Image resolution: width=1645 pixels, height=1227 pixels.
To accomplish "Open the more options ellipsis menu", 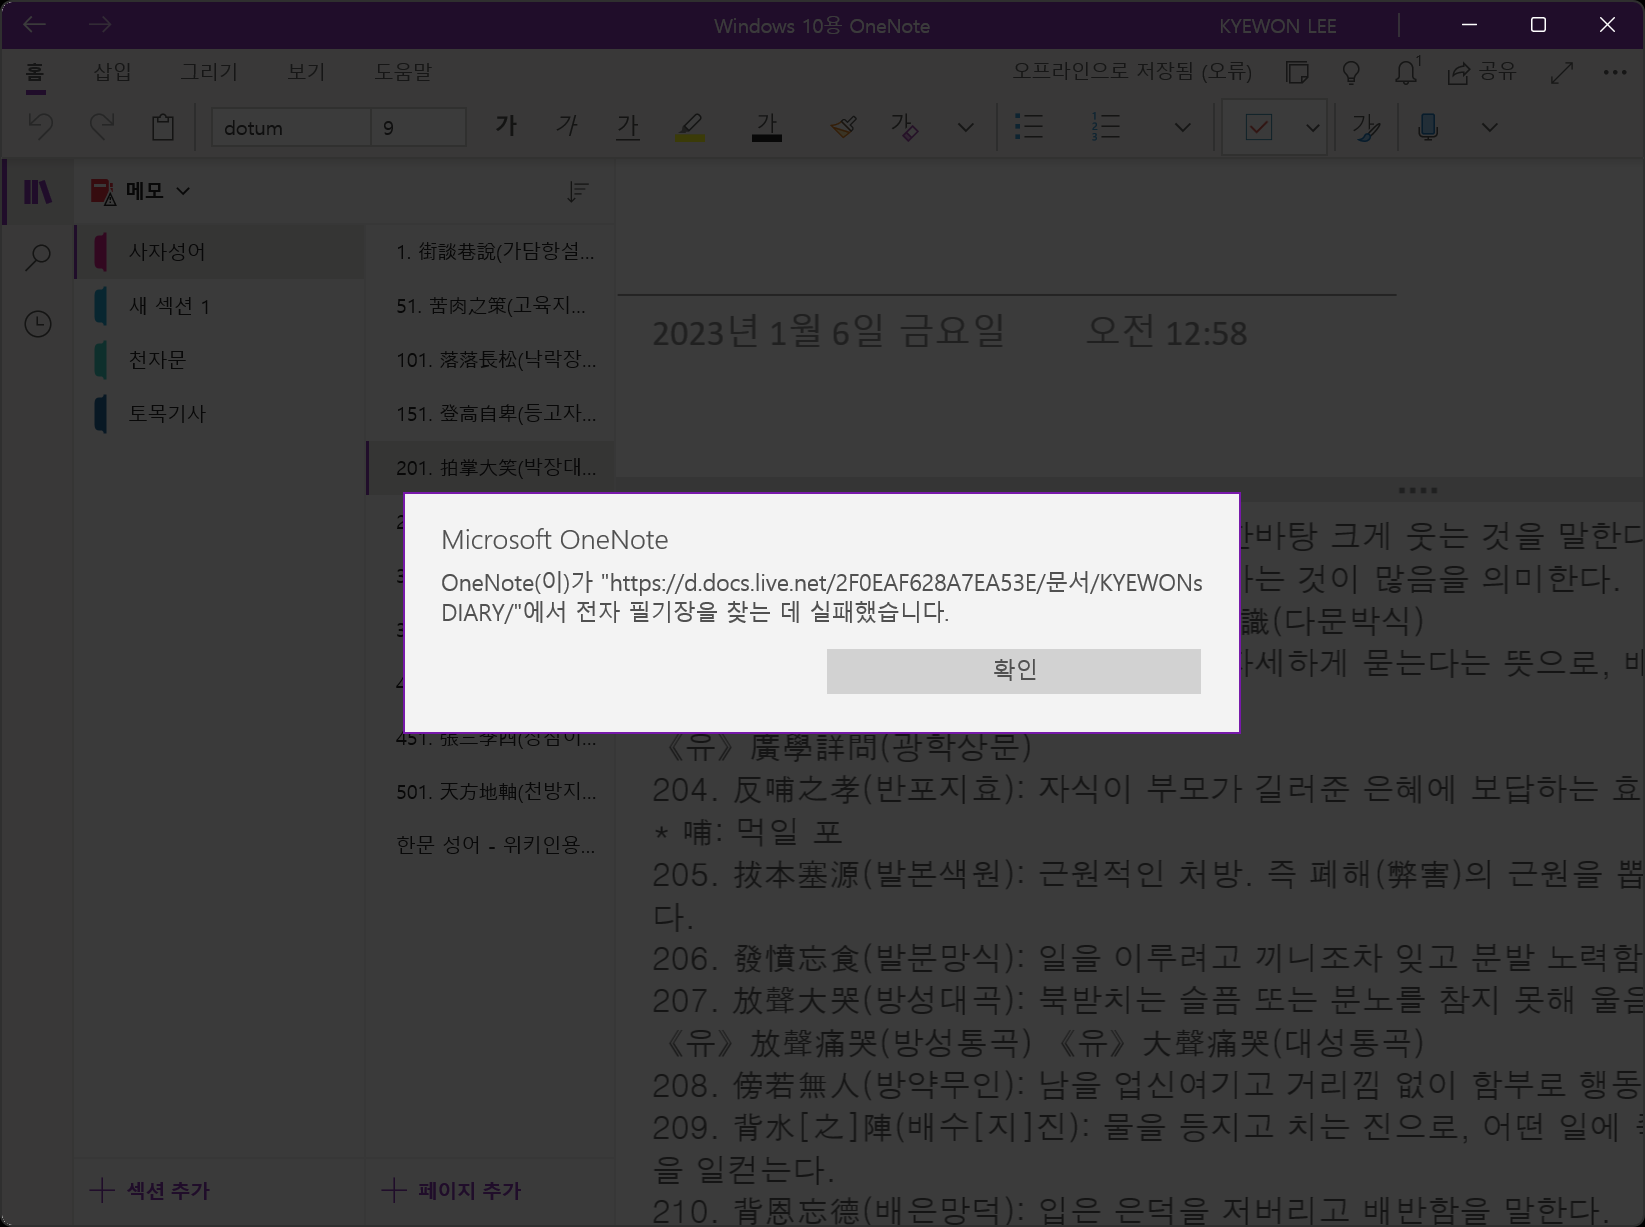I will click(1614, 72).
